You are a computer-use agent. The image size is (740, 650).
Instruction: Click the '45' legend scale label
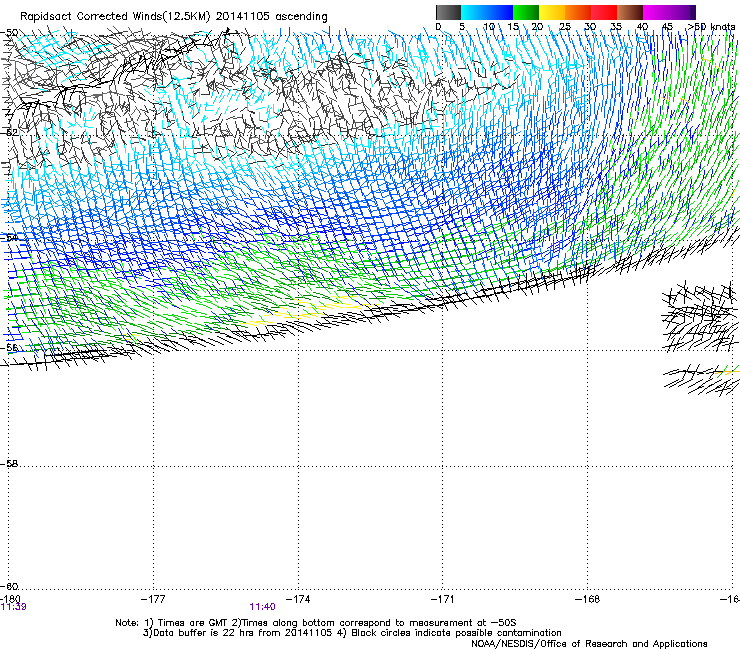coord(667,27)
